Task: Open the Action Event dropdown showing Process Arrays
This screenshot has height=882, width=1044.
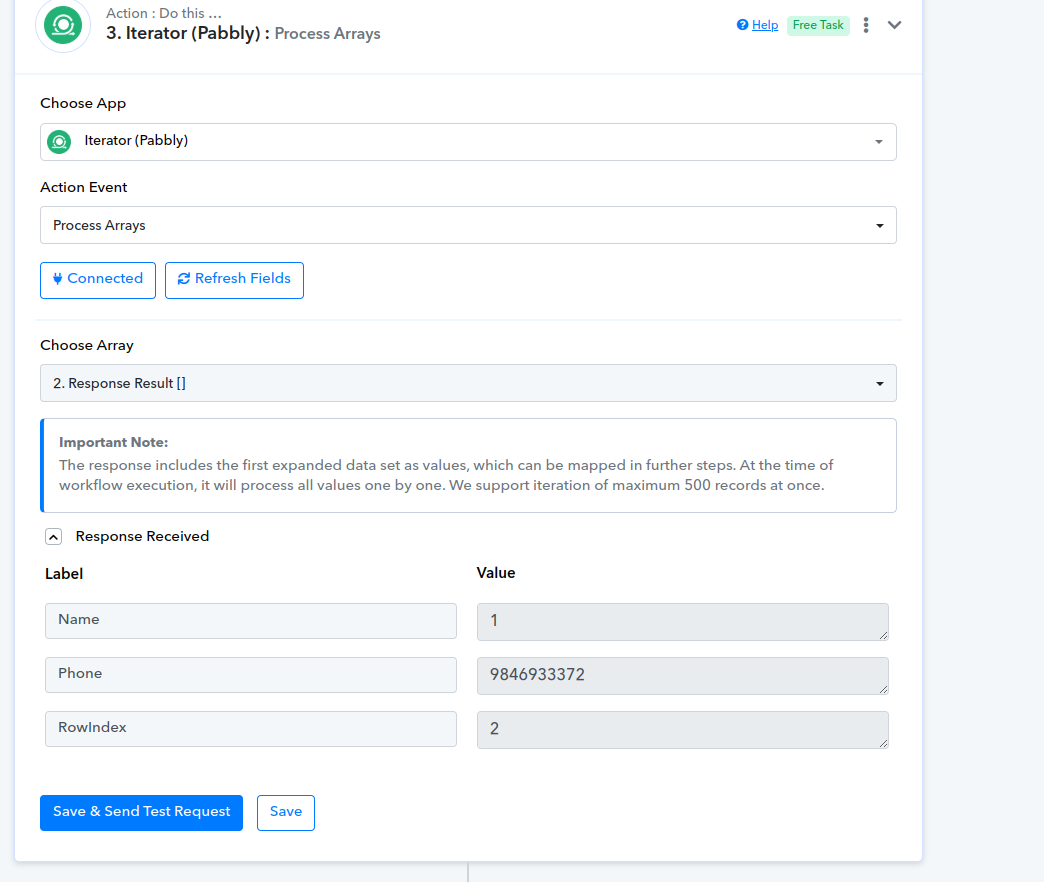Action: 468,225
